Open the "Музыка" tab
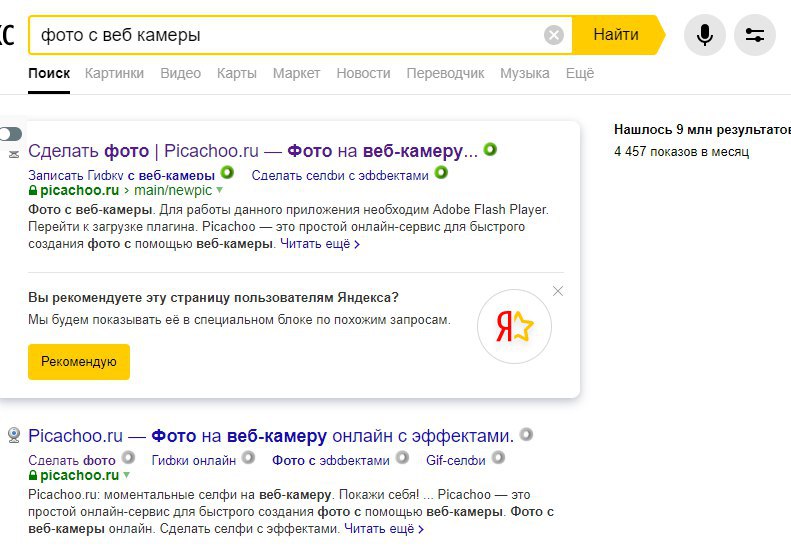This screenshot has height=559, width=791. coord(525,73)
